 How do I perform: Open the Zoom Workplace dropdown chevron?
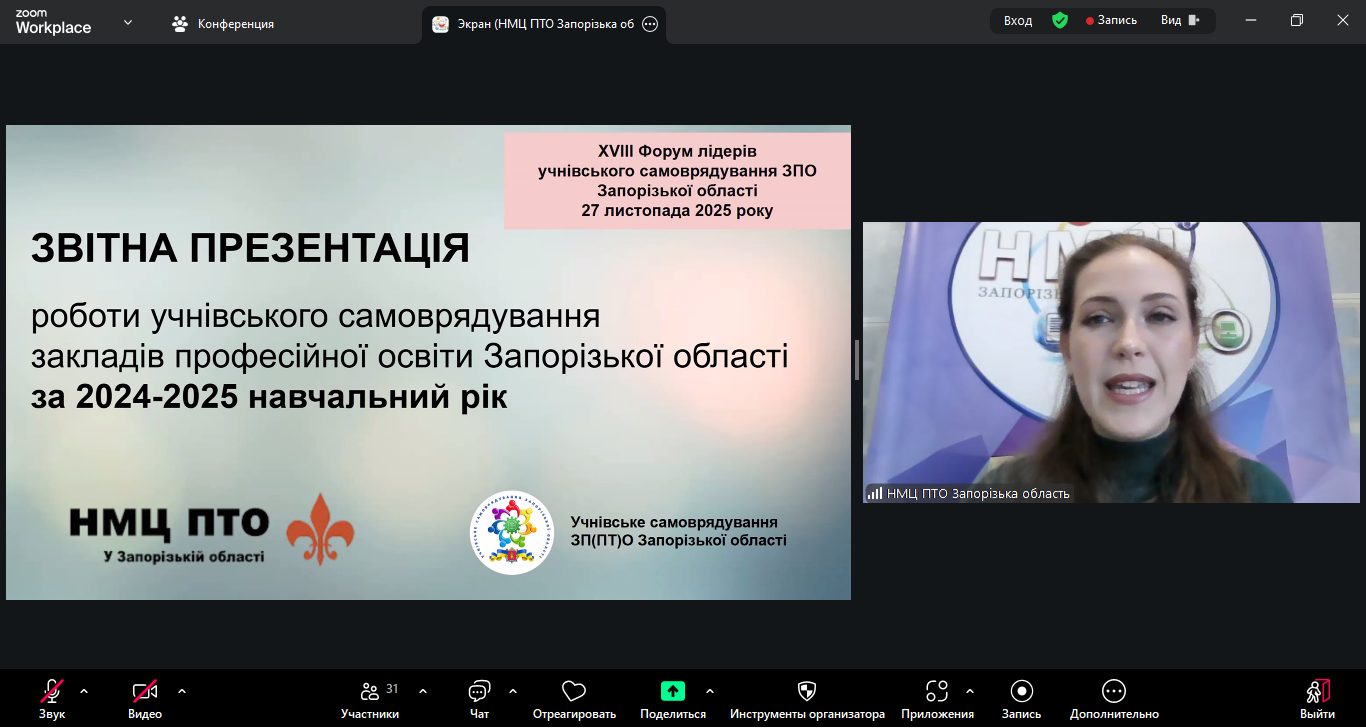128,22
